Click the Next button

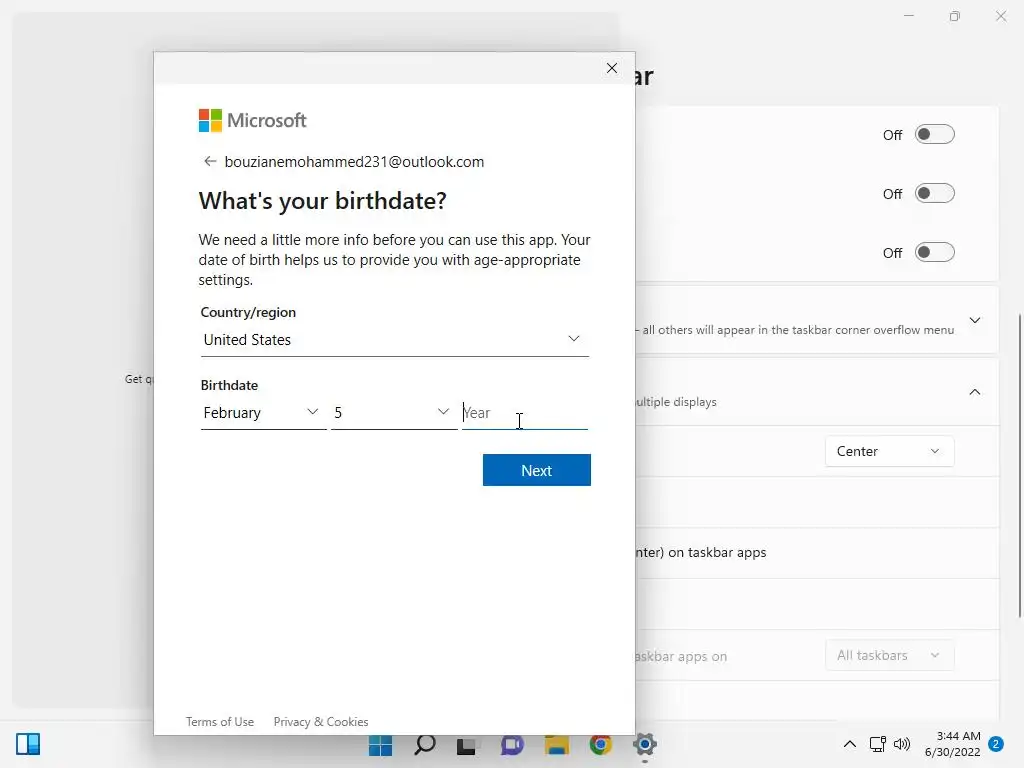tap(537, 470)
